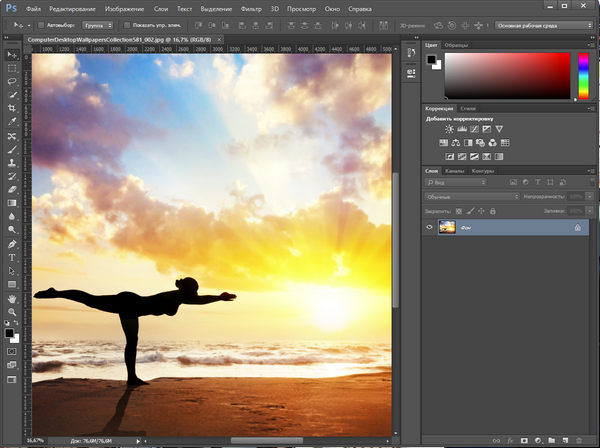Click the rainbow hue slider strip
600x448 pixels.
584,75
